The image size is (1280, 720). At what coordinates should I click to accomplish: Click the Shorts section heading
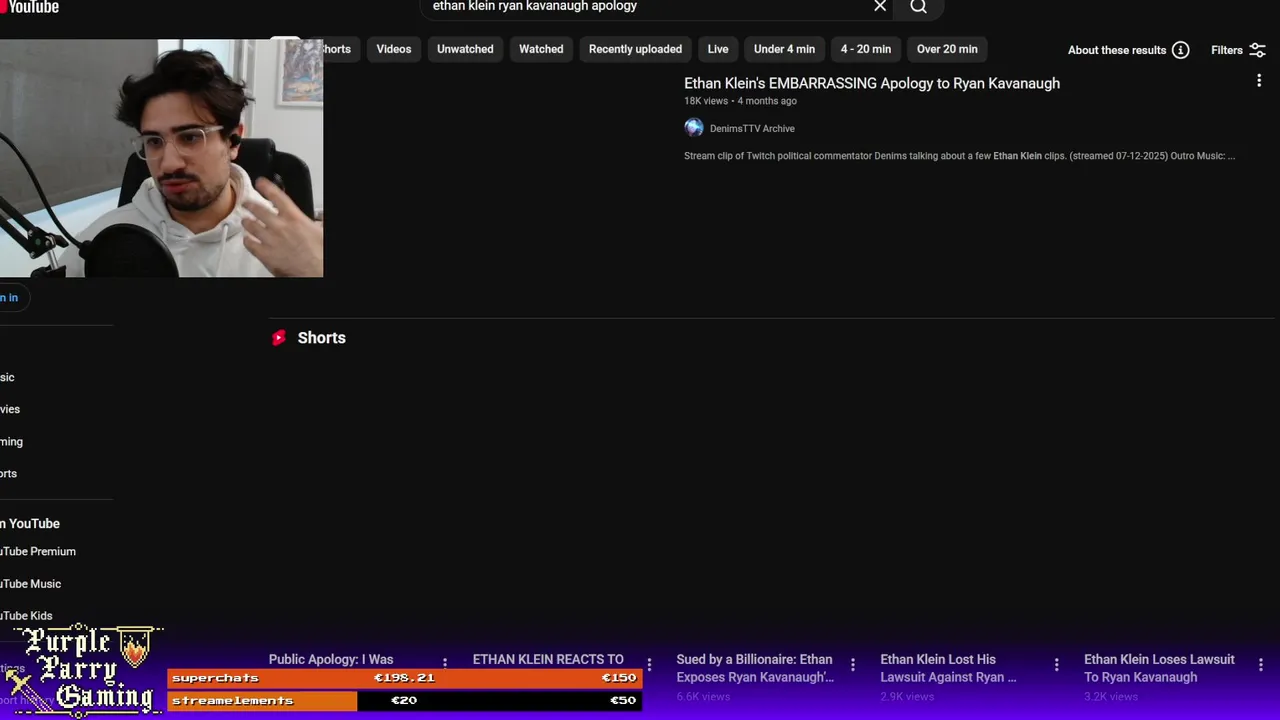[322, 338]
